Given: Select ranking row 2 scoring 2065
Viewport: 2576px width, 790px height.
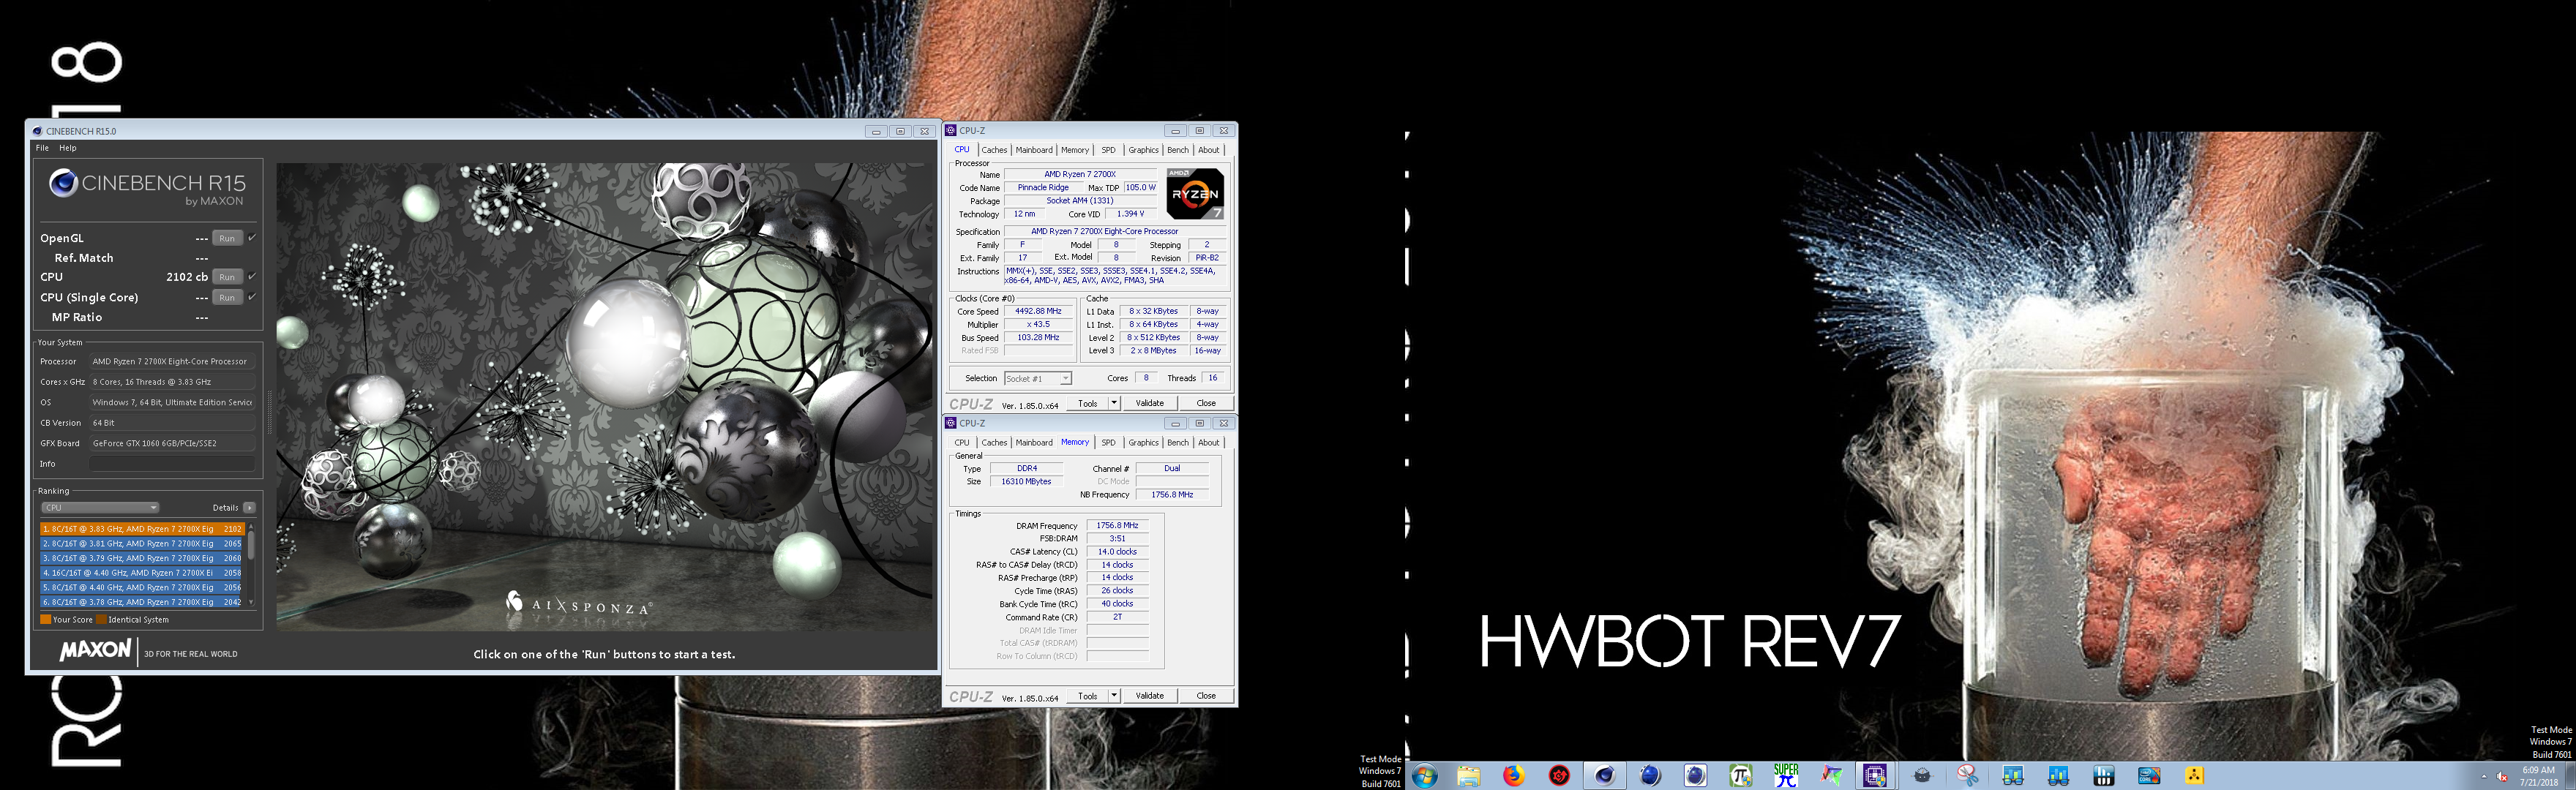Looking at the screenshot, I should click(x=142, y=544).
